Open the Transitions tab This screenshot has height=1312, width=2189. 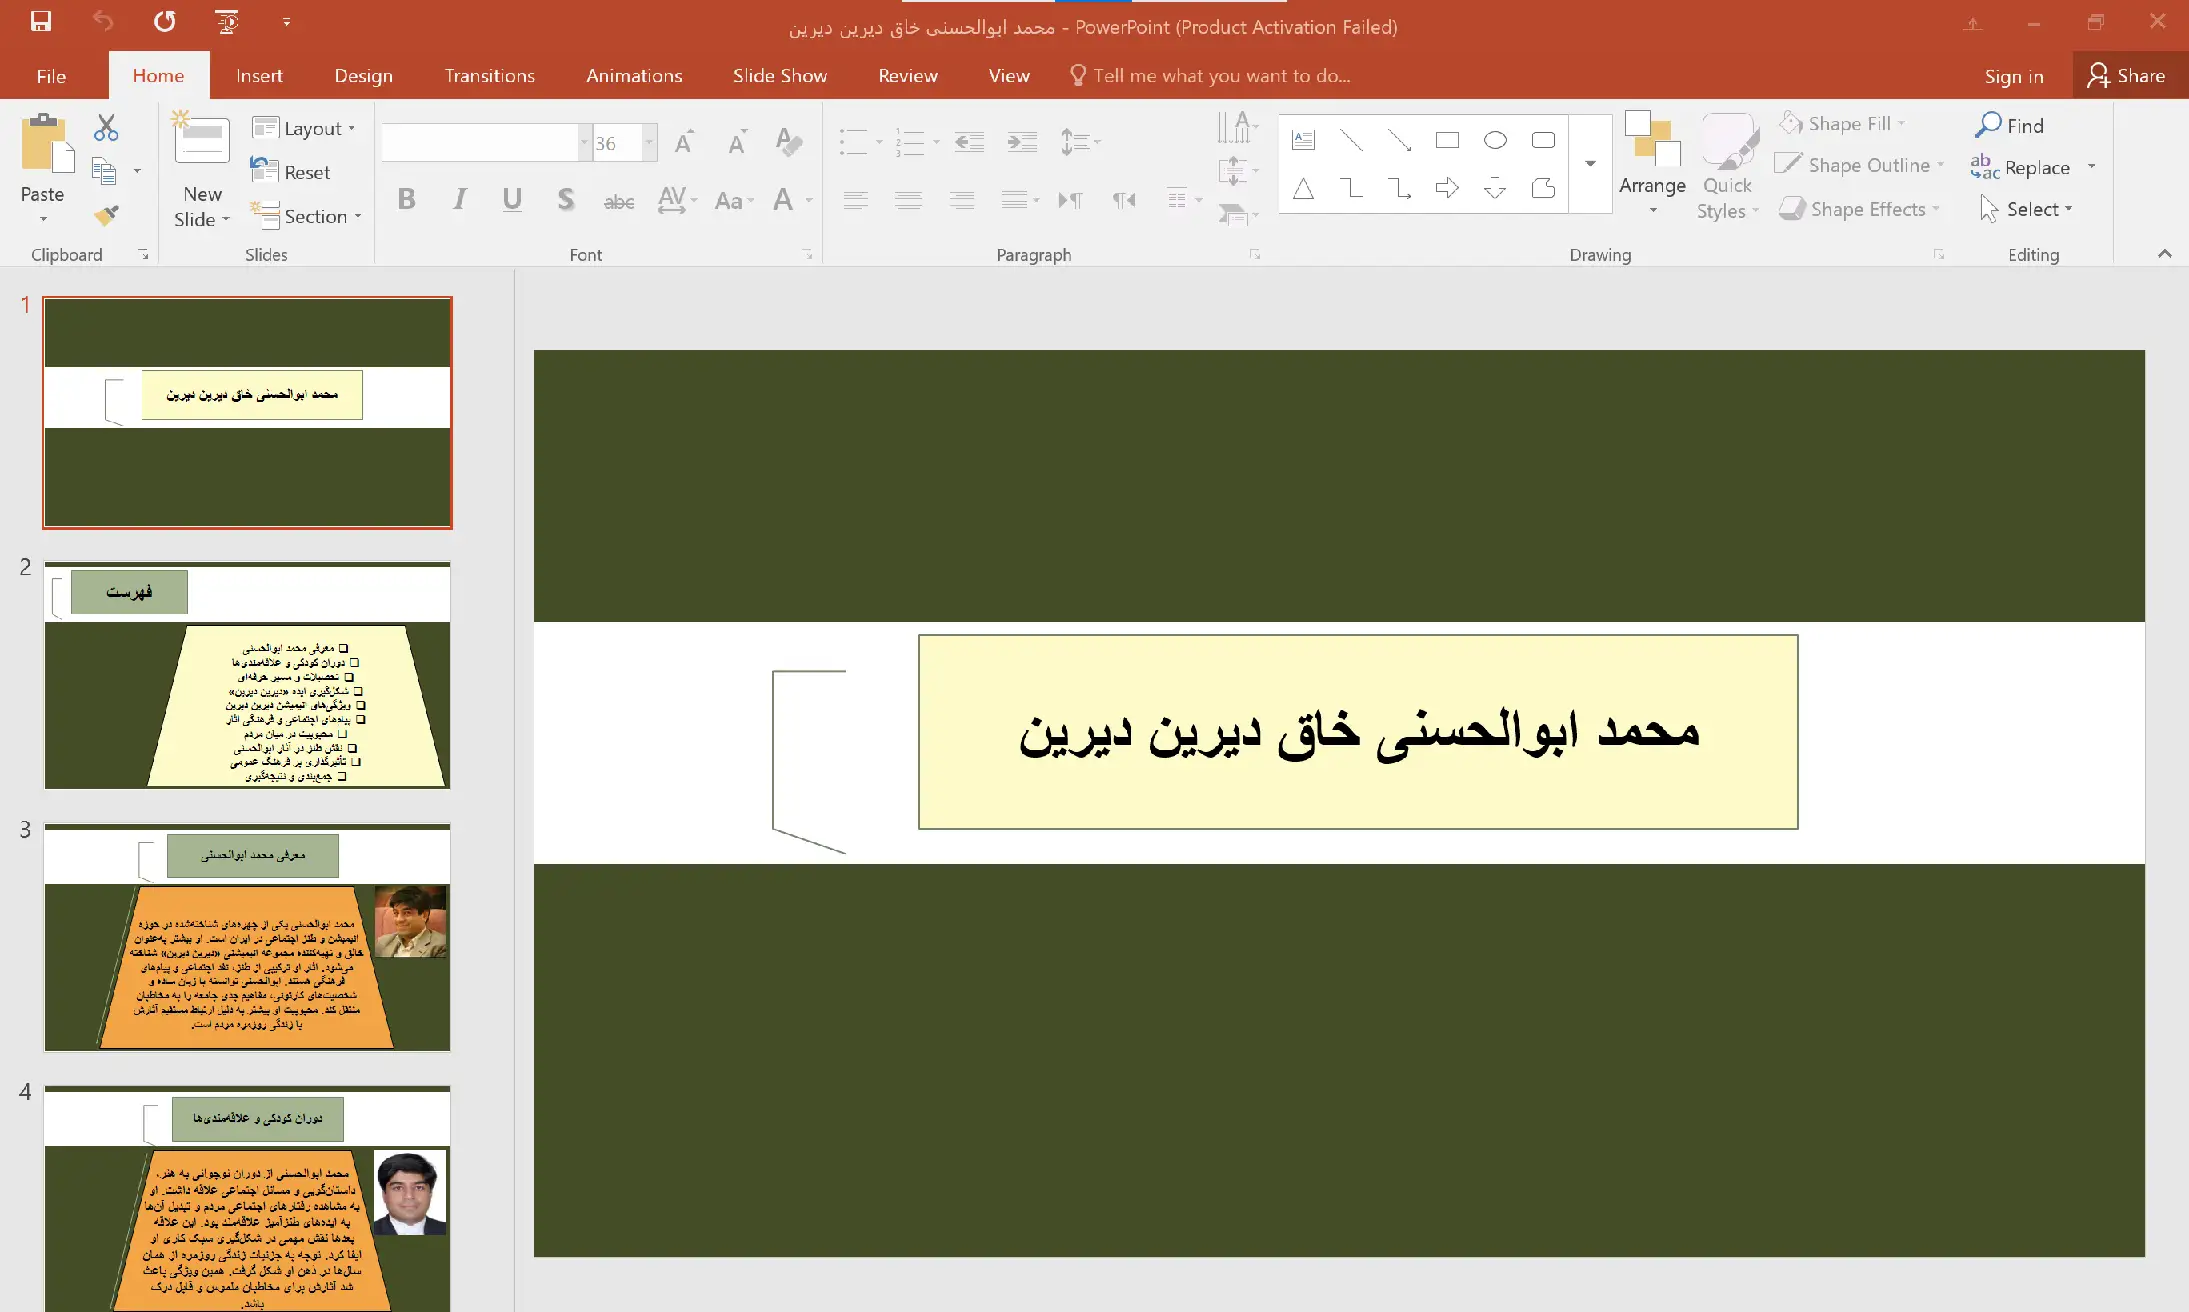(x=489, y=76)
